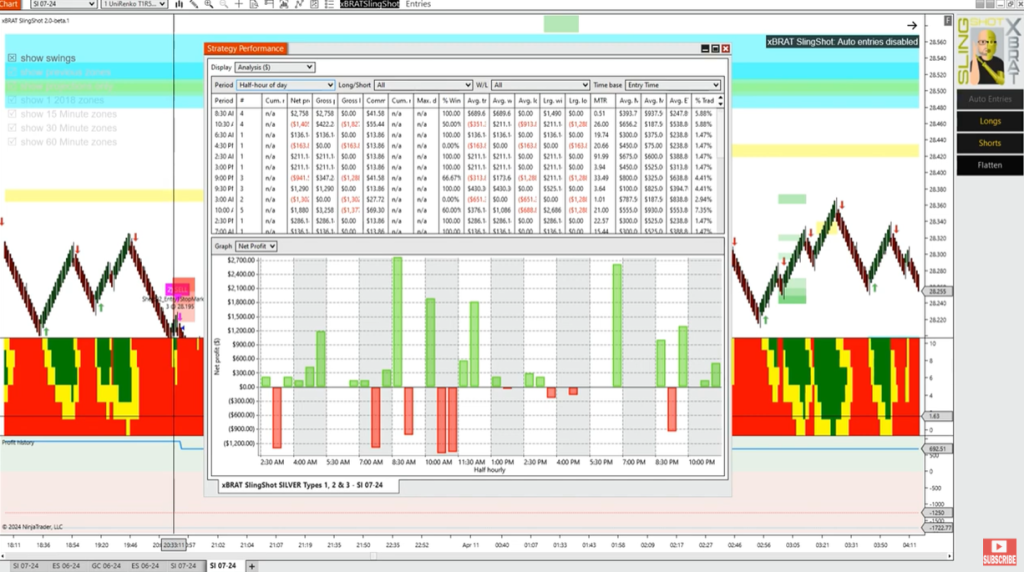Image resolution: width=1024 pixels, height=572 pixels.
Task: Click the 20:33:11 time axis marker
Action: (174, 545)
